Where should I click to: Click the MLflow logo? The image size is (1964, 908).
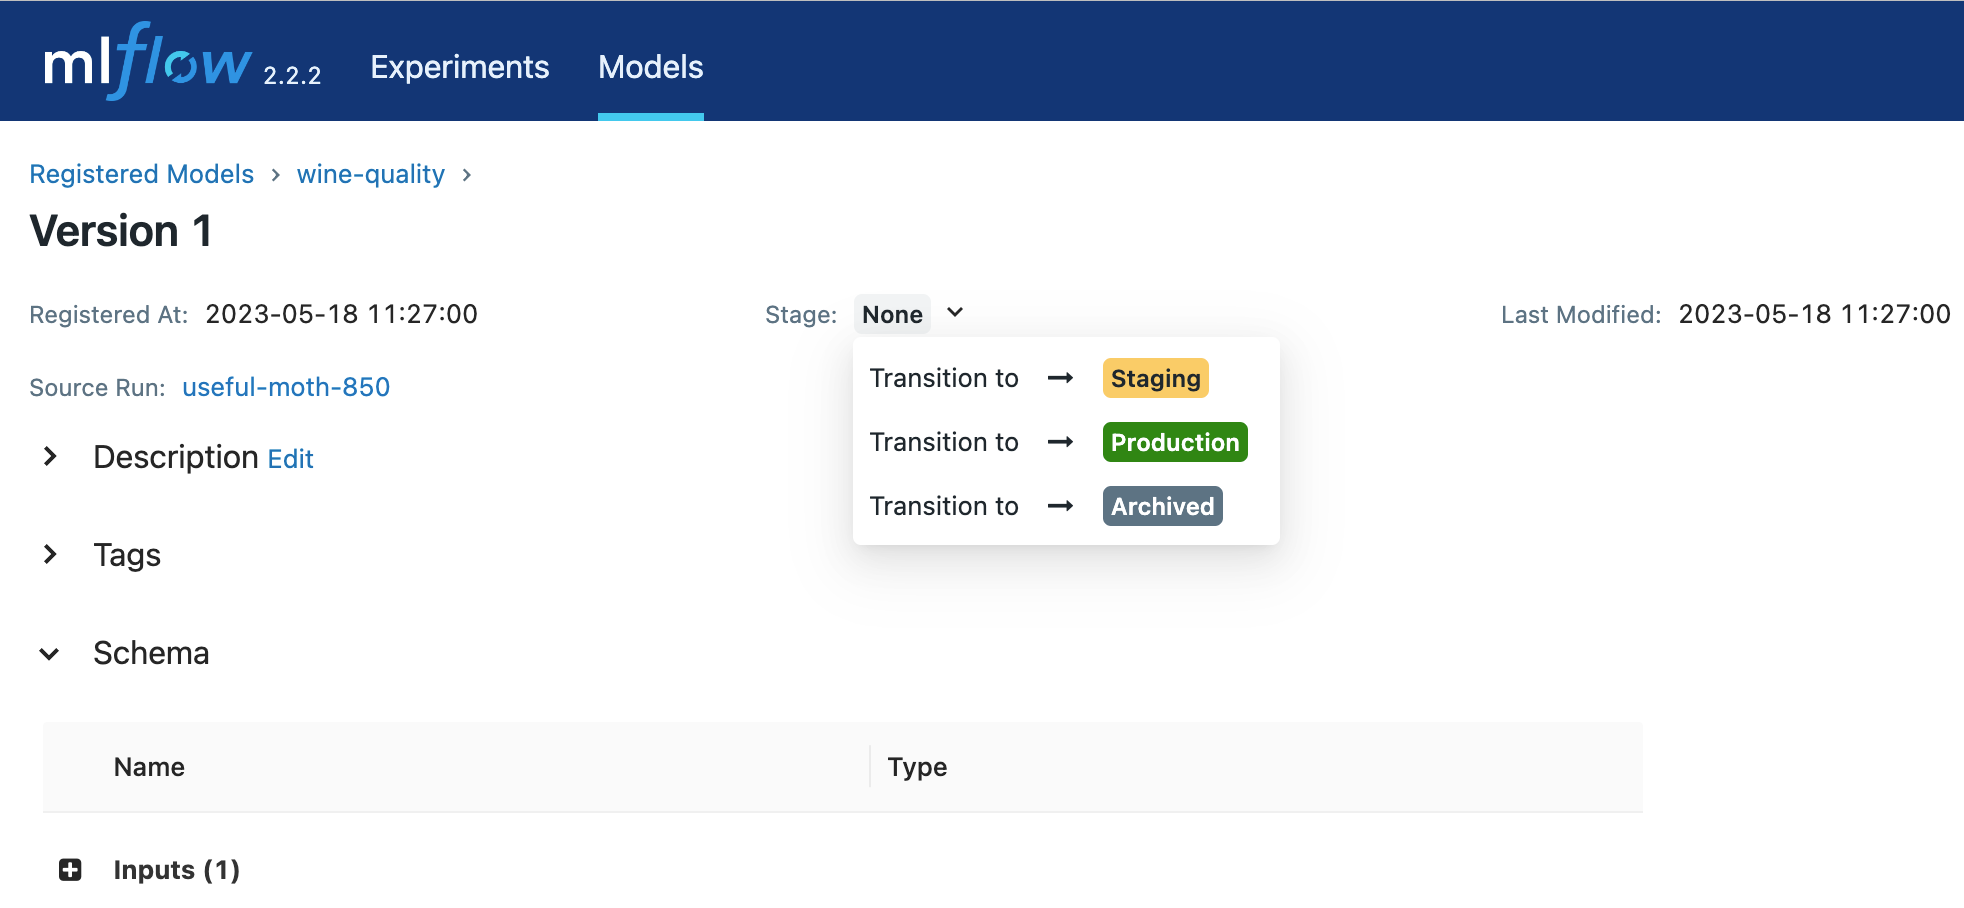tap(147, 62)
